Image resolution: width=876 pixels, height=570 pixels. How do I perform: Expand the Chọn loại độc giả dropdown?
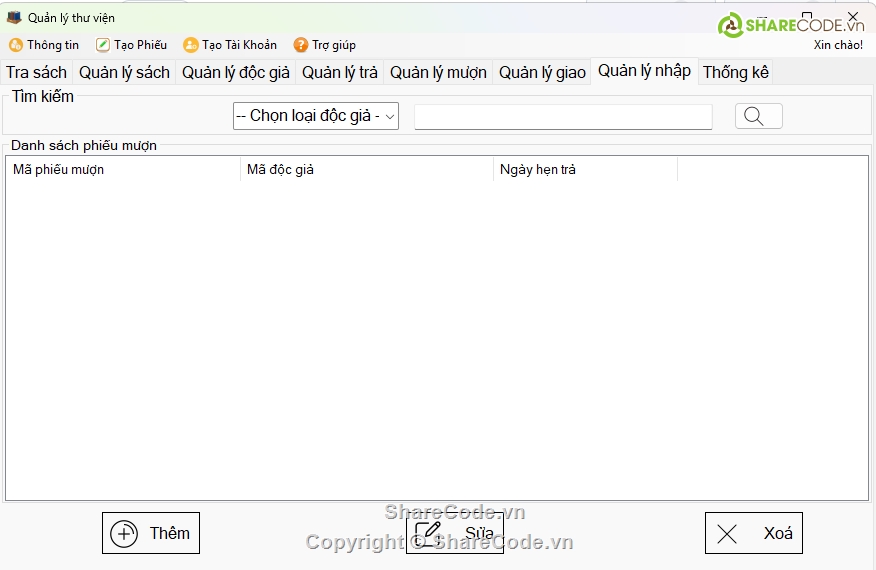316,117
